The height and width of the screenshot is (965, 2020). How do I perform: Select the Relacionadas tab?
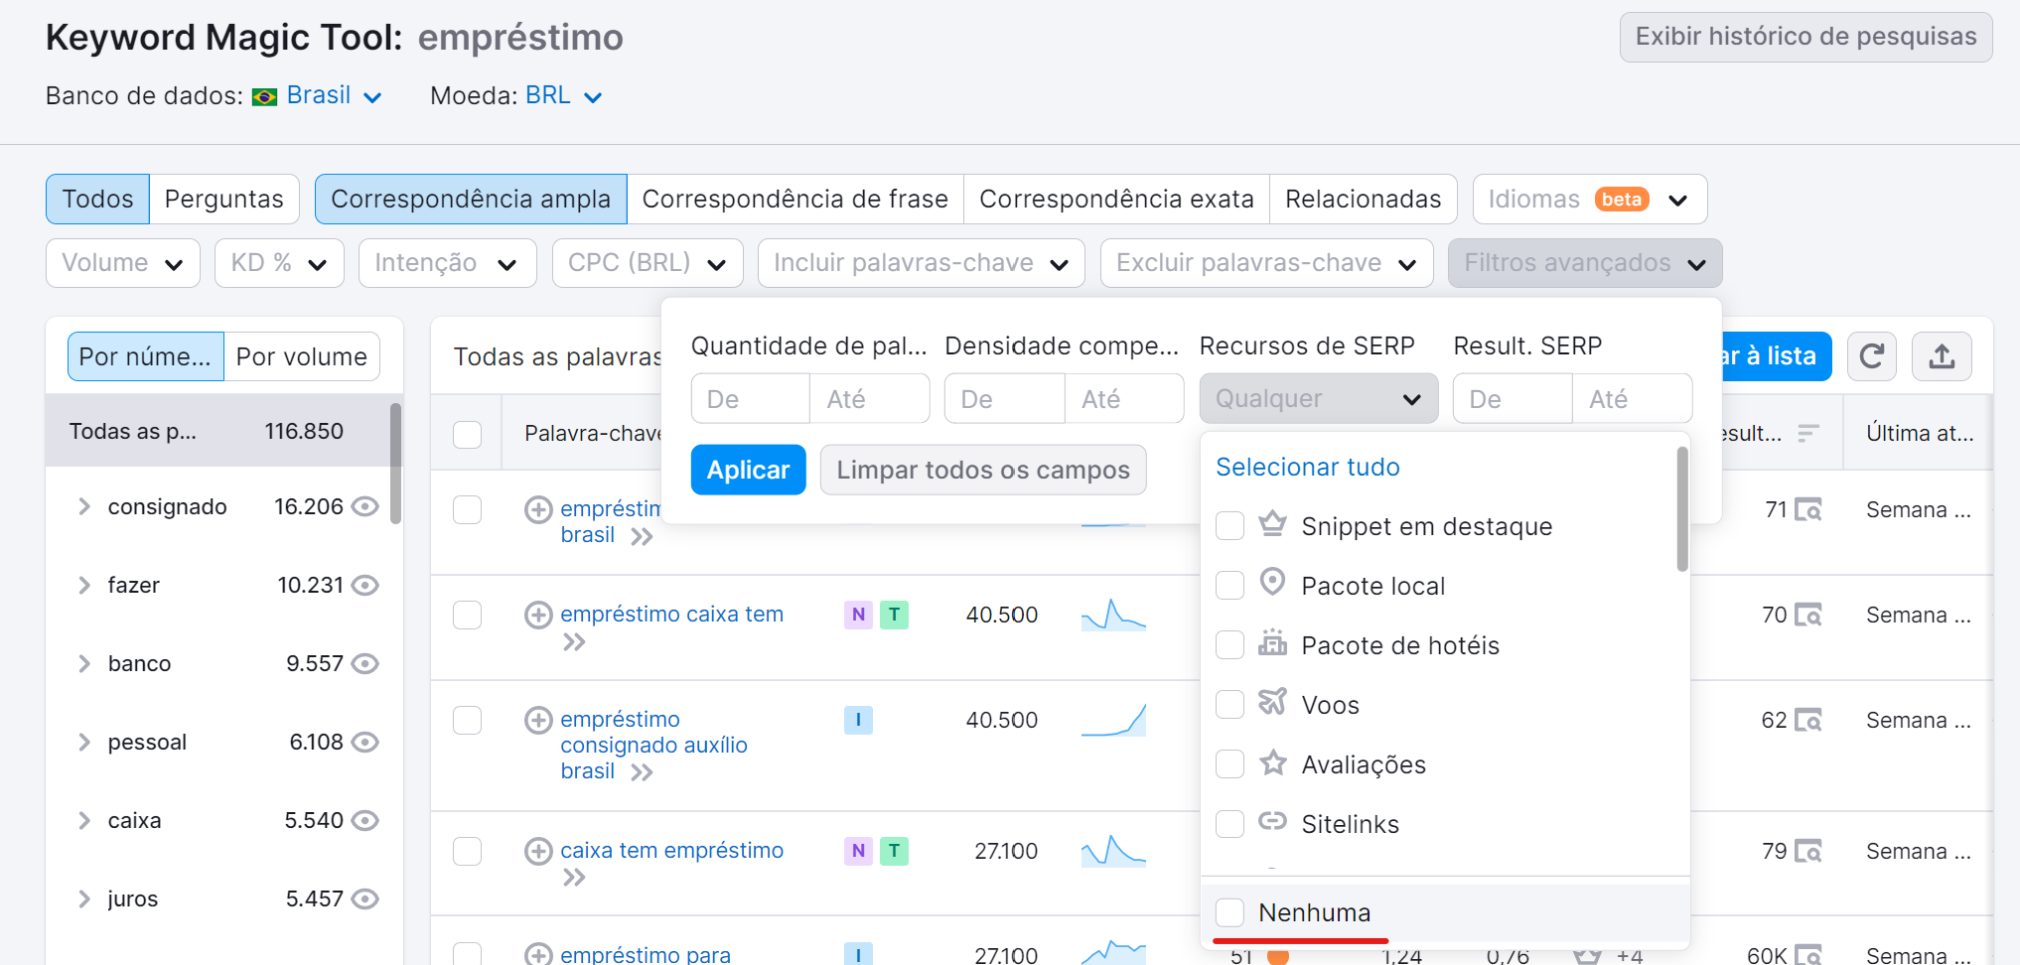(1363, 199)
